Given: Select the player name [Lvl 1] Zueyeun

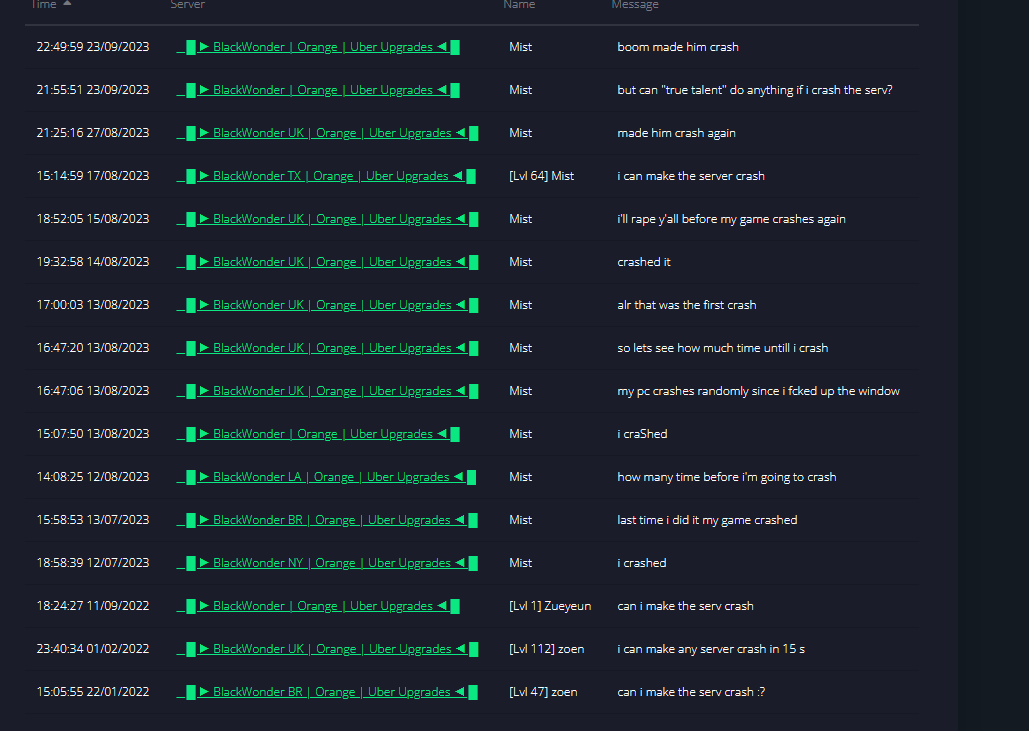Looking at the screenshot, I should [550, 606].
